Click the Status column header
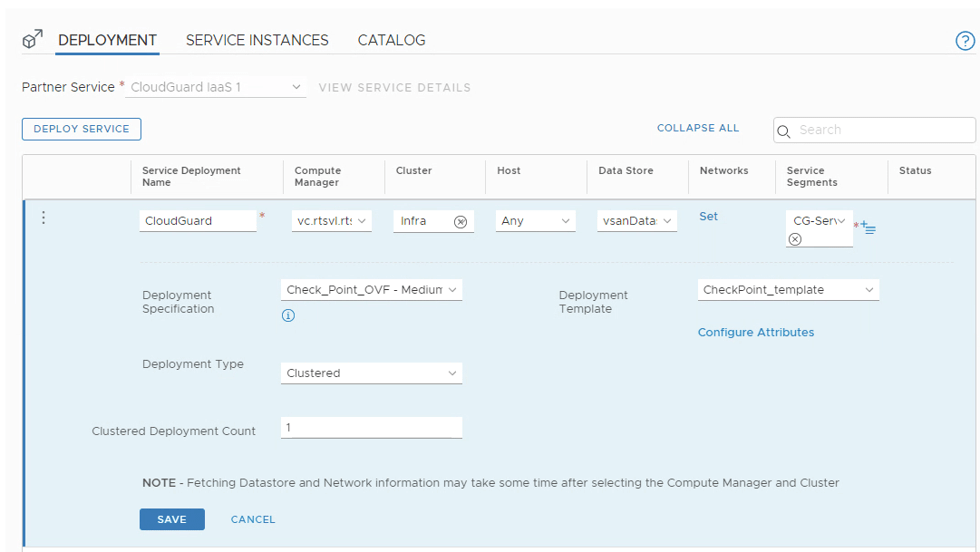980x552 pixels. [x=915, y=171]
